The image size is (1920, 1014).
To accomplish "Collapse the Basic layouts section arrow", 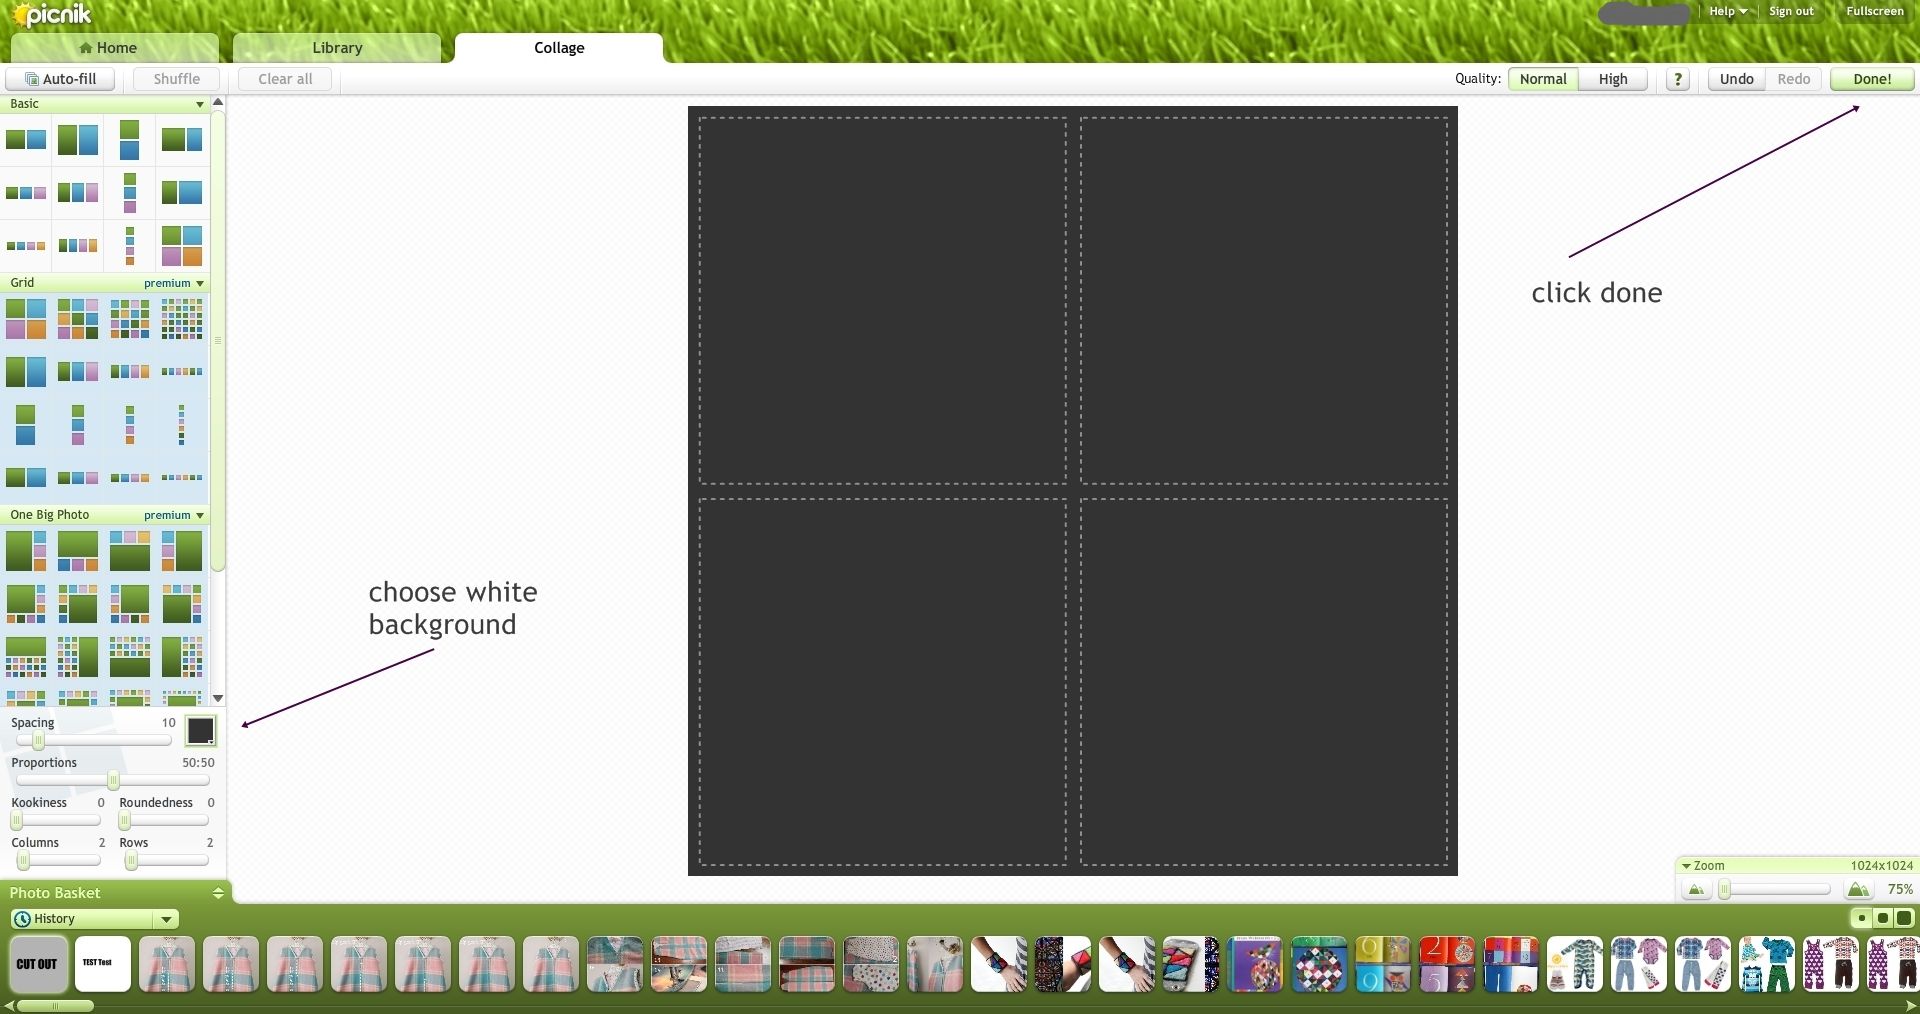I will [200, 104].
